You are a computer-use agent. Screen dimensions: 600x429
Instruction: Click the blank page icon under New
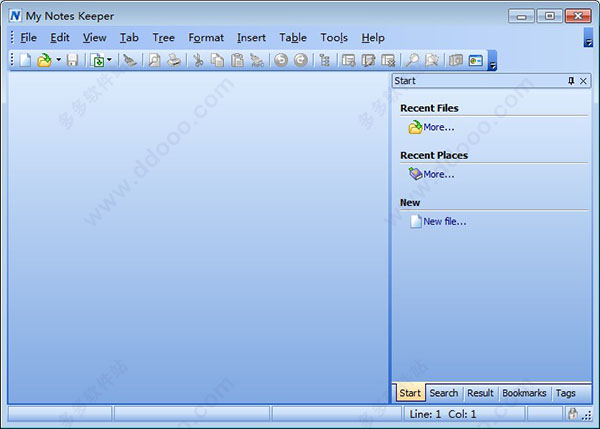[x=416, y=221]
